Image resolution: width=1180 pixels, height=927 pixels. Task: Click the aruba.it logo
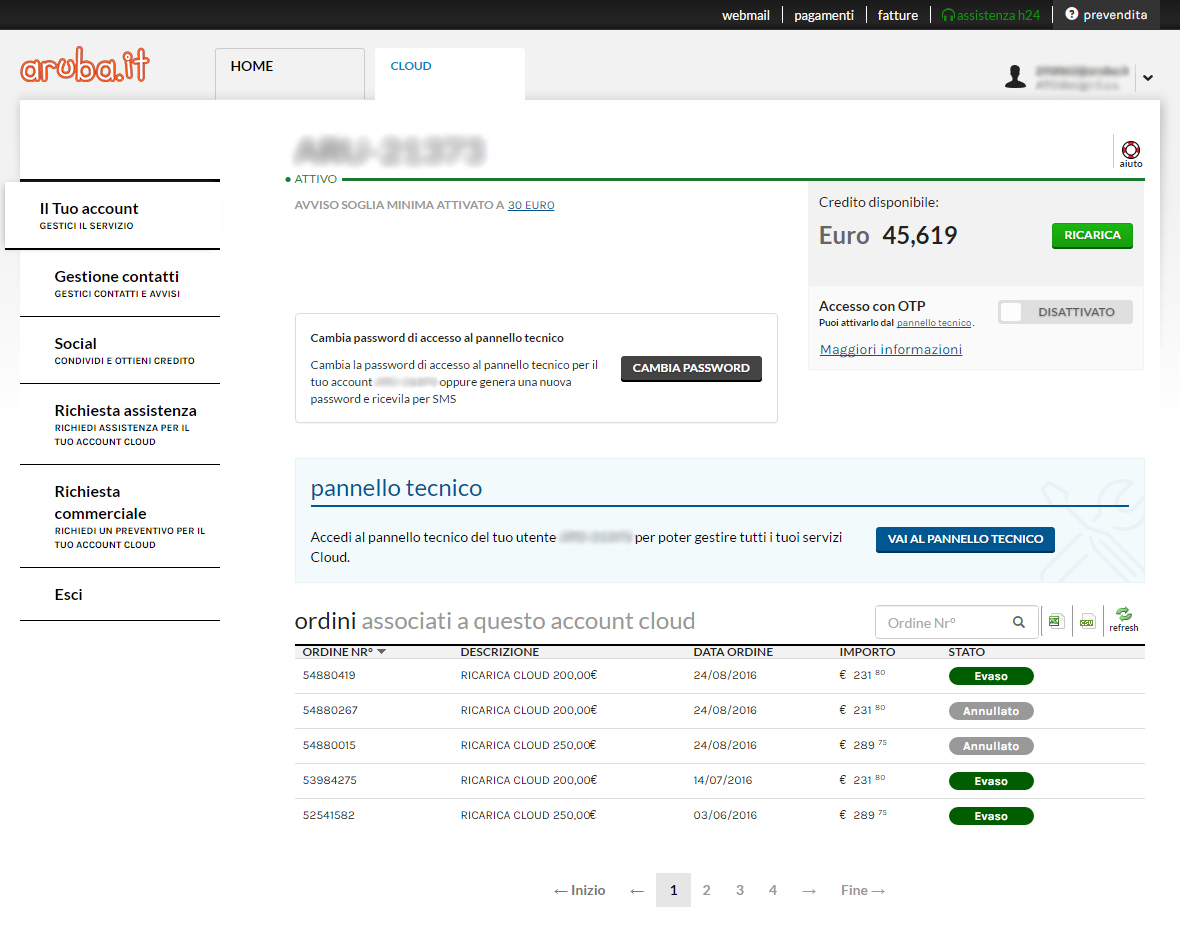(85, 65)
